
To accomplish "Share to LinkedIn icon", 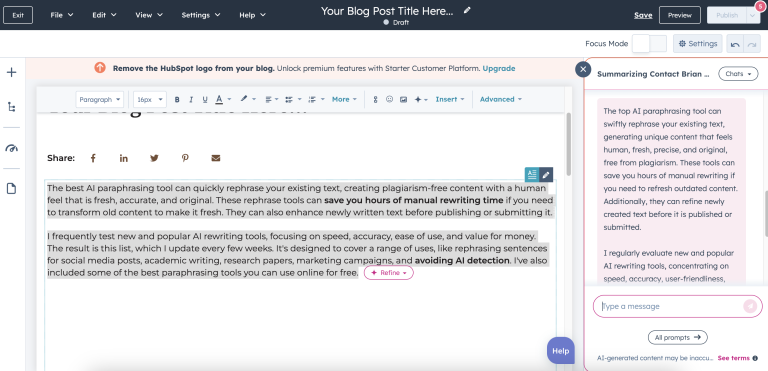I will click(x=123, y=158).
